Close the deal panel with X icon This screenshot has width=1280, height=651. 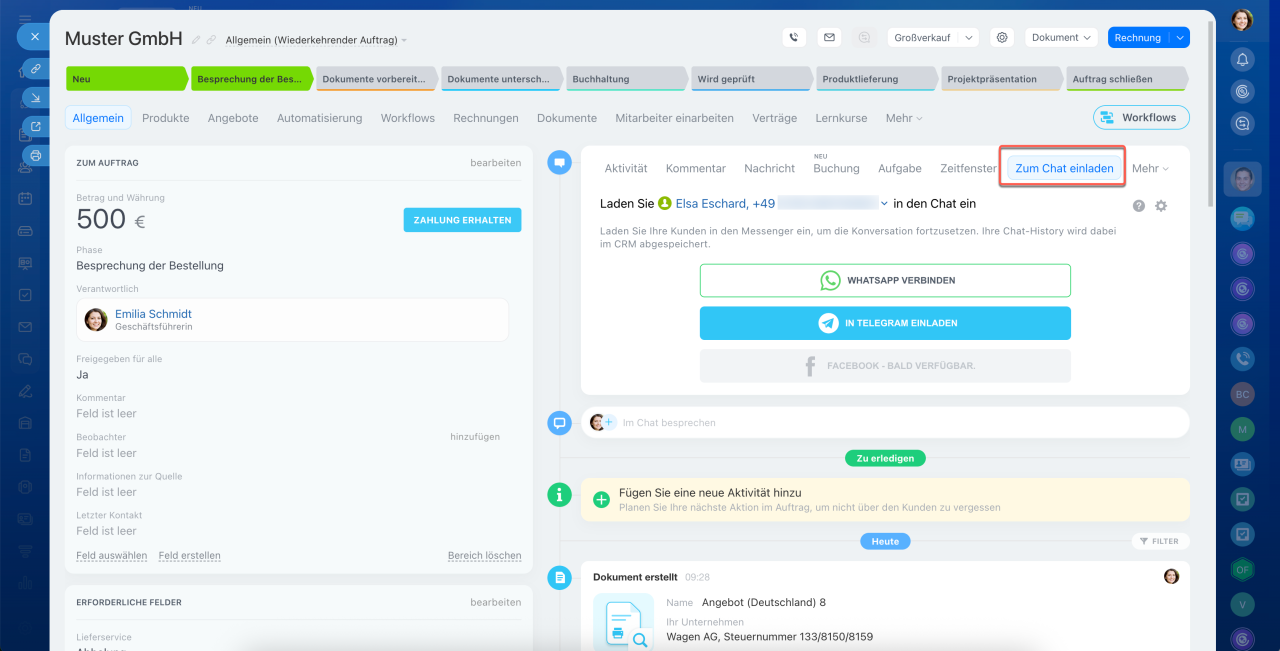tap(35, 37)
